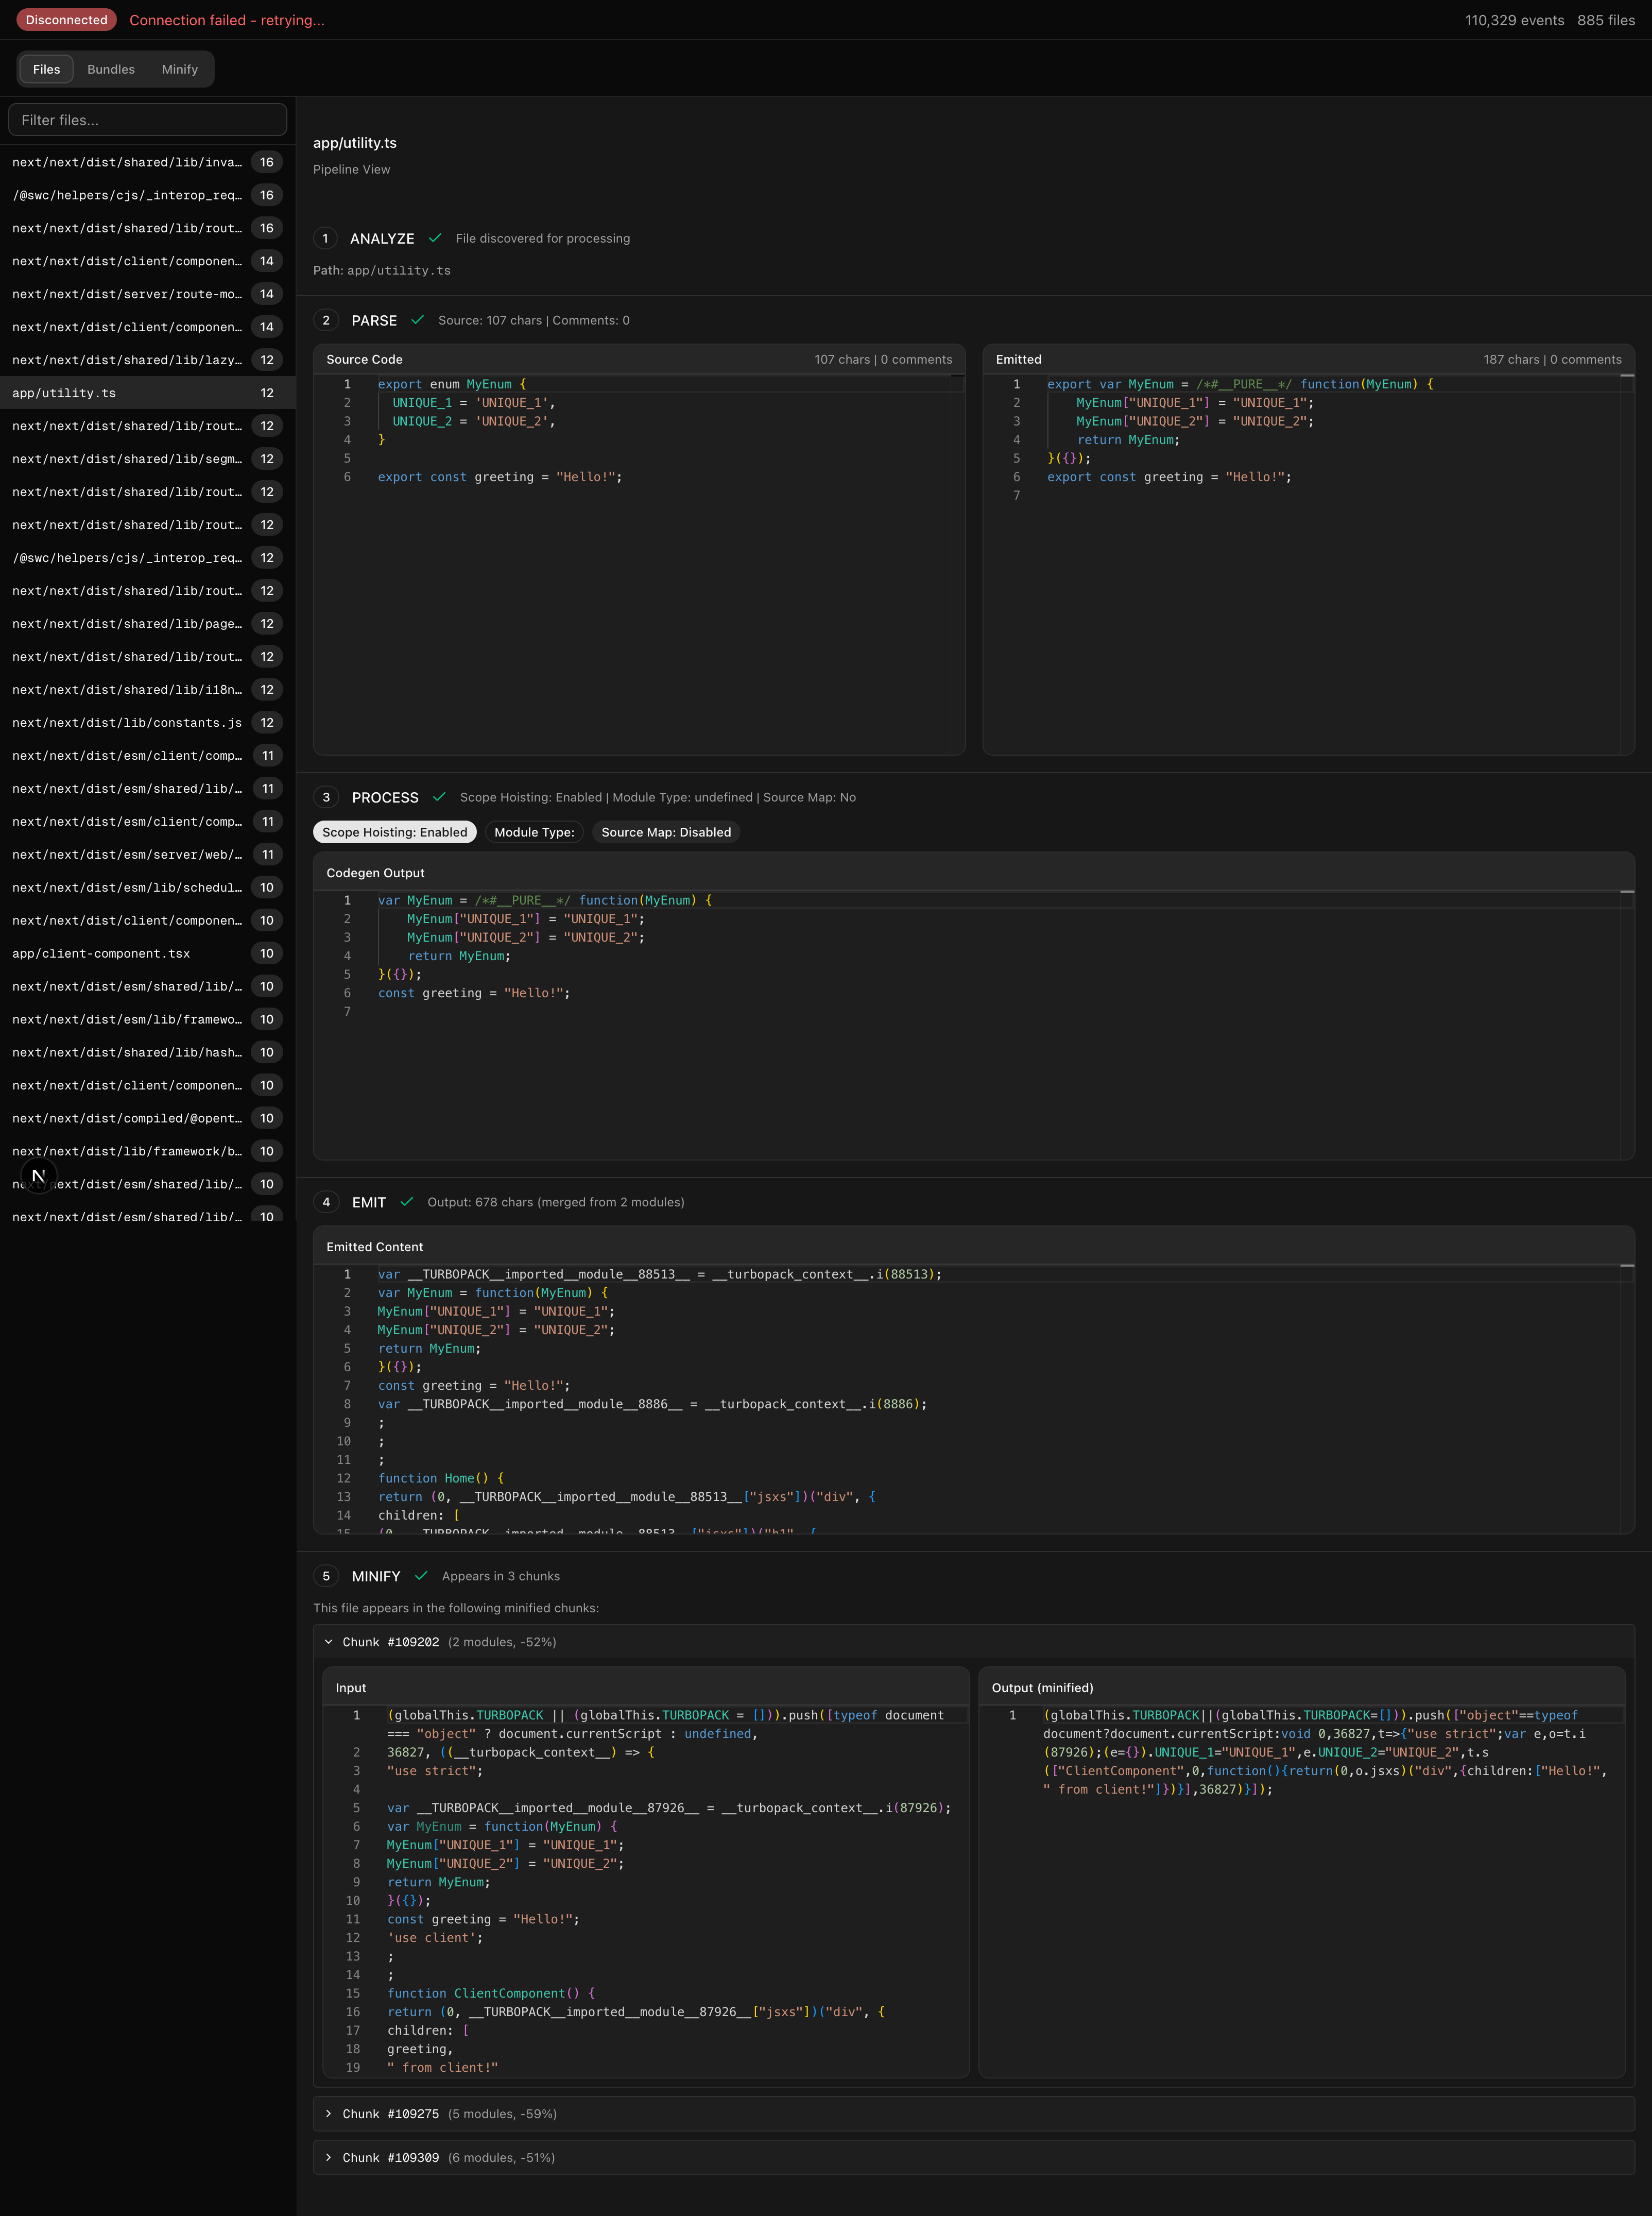Select app/client-component.tsx in file list

101,953
